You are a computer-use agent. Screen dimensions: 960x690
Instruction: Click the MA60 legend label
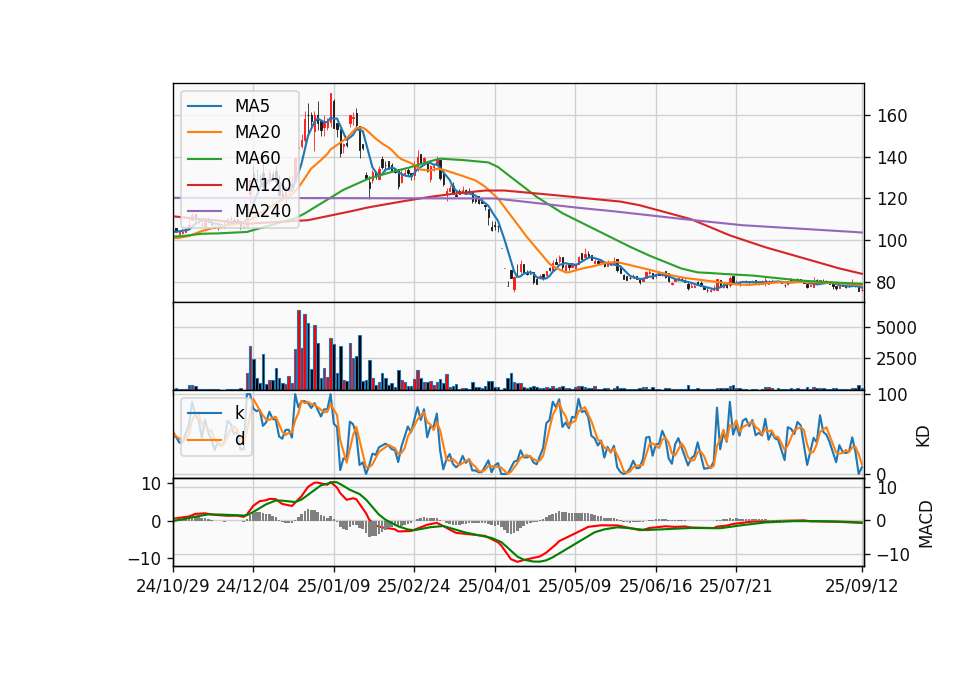[257, 158]
